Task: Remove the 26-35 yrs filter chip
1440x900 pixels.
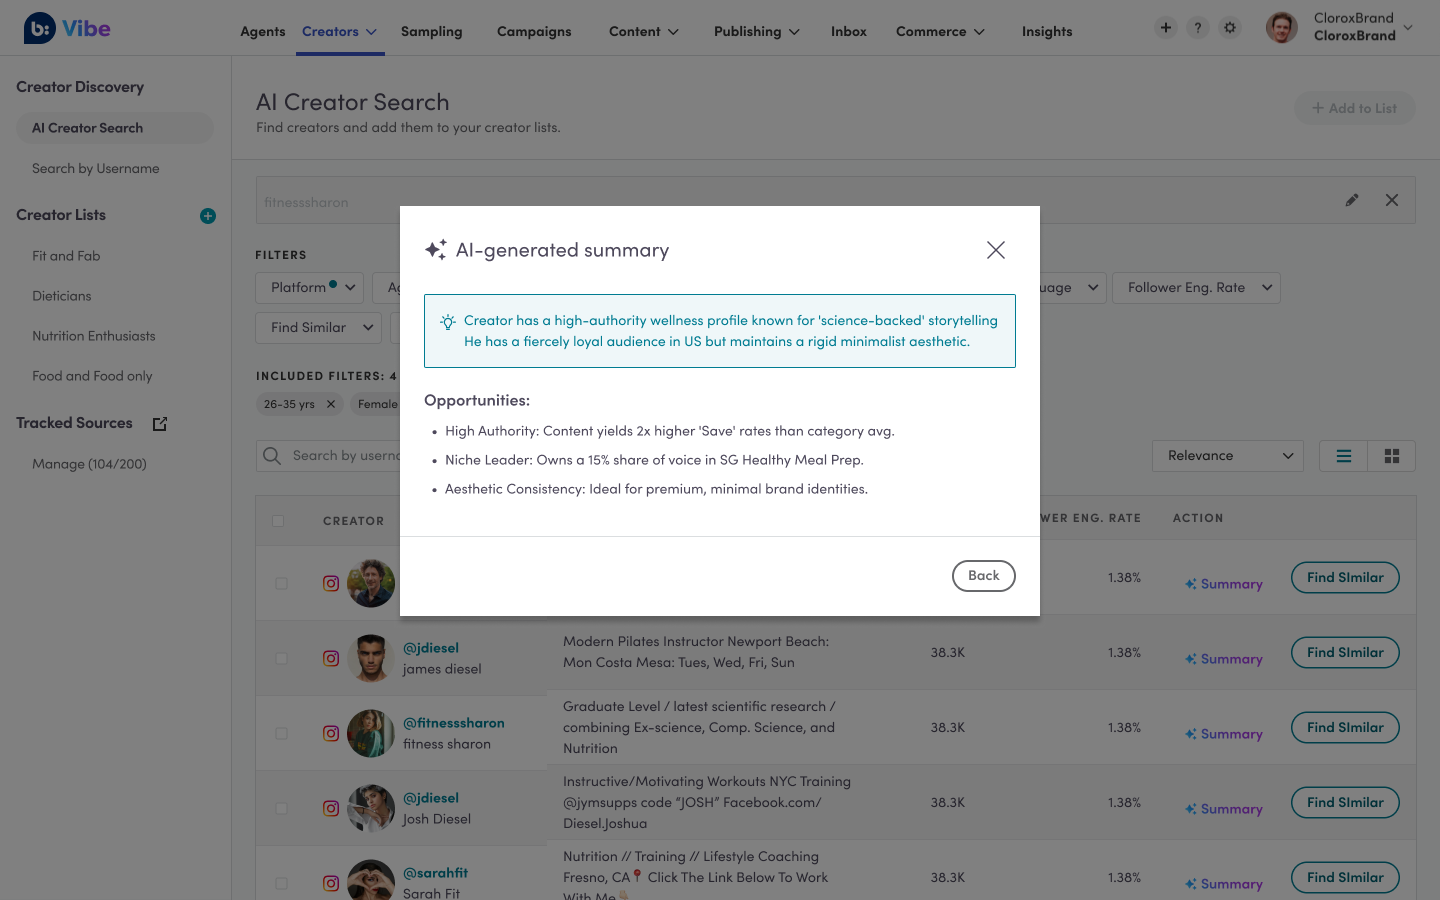Action: 331,404
